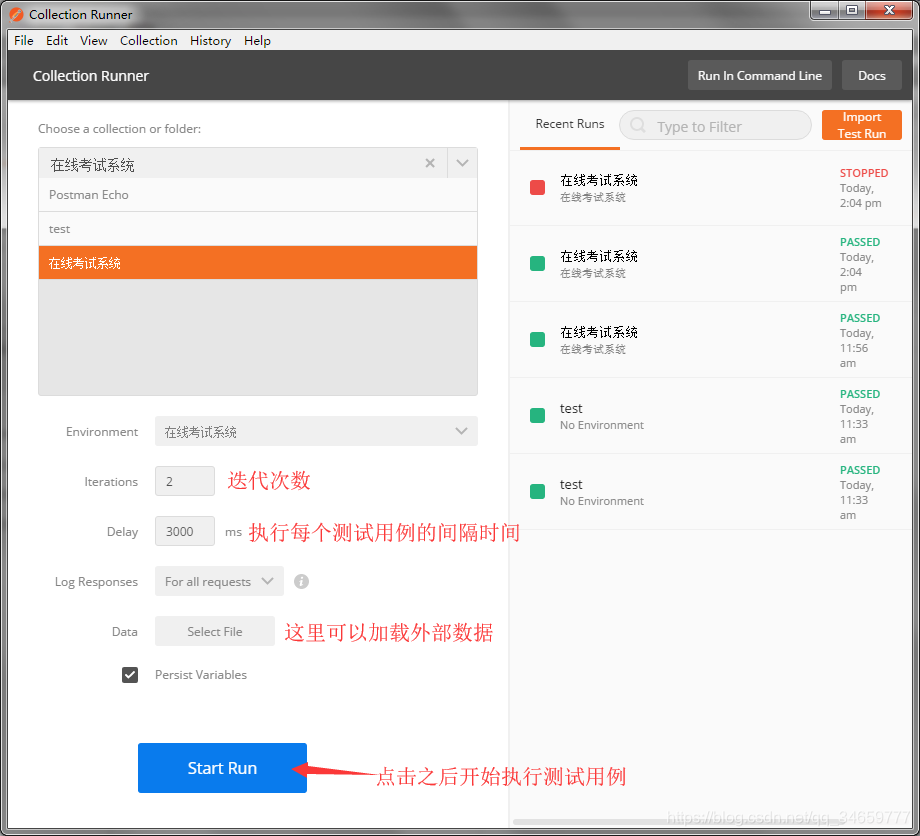Open the STOPPED run from 2:04 pm
The image size is (920, 836).
(x=711, y=188)
